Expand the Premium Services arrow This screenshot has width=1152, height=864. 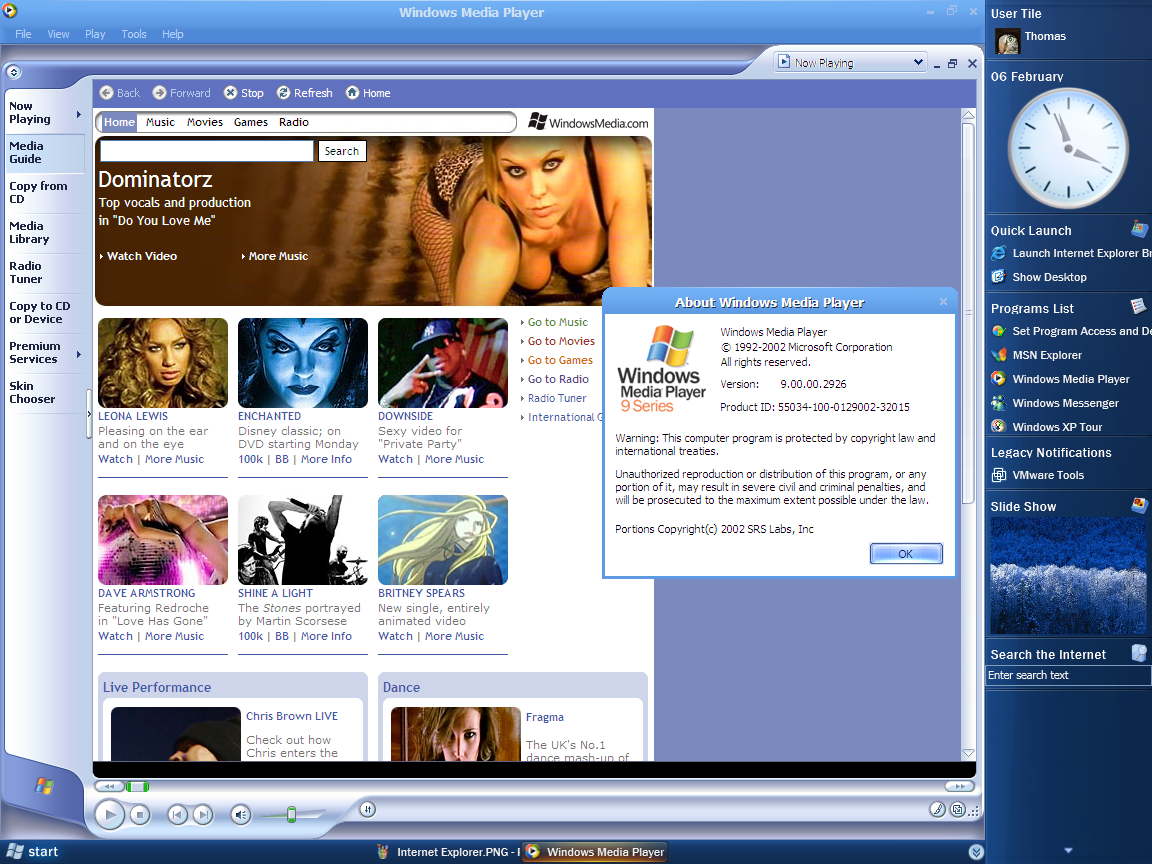click(x=78, y=355)
